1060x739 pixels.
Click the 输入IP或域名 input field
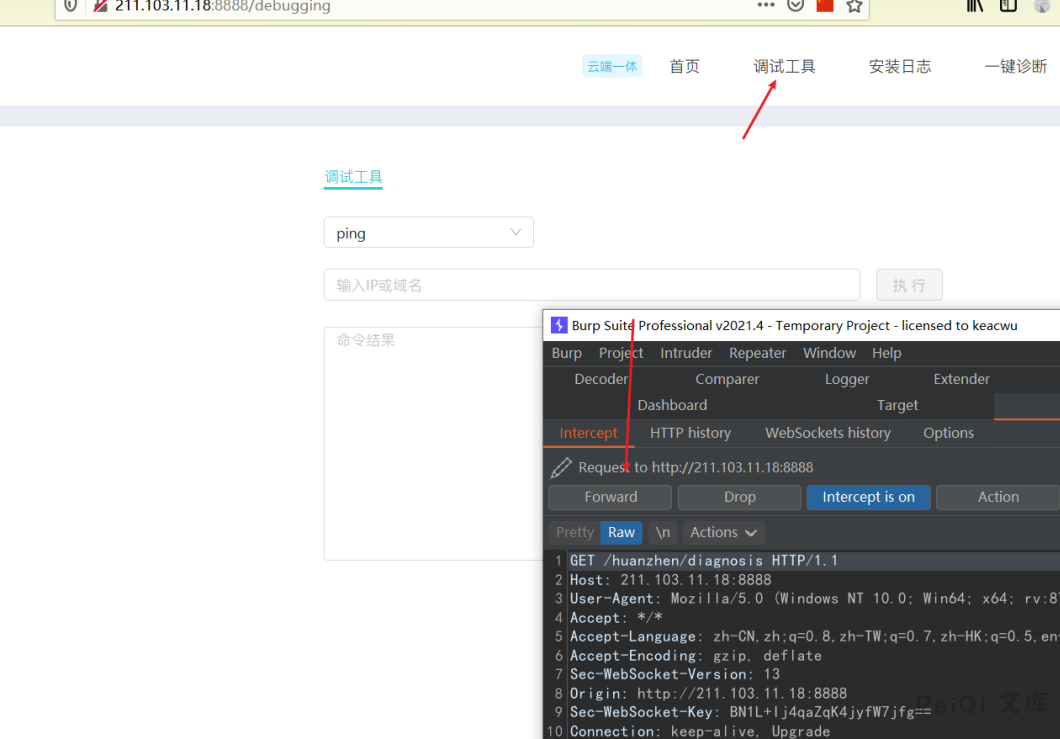click(x=591, y=285)
